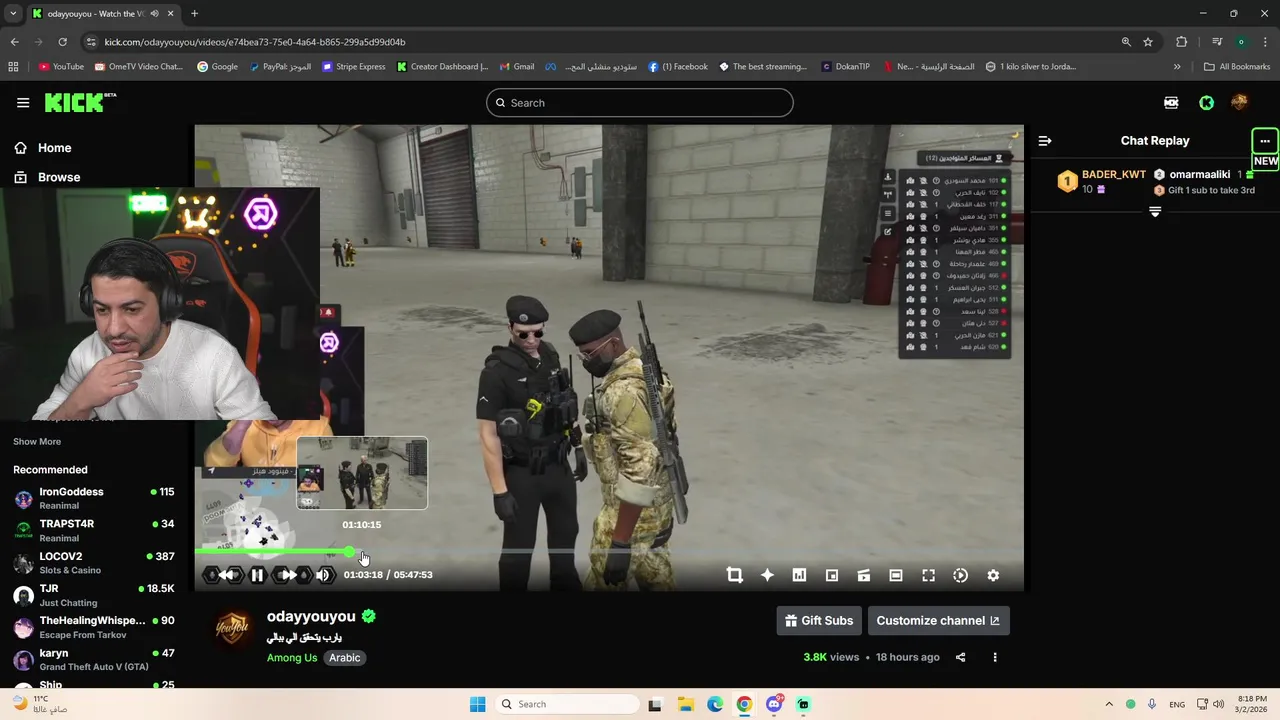
Task: Open the Kick hamburger sidebar menu
Action: point(23,103)
